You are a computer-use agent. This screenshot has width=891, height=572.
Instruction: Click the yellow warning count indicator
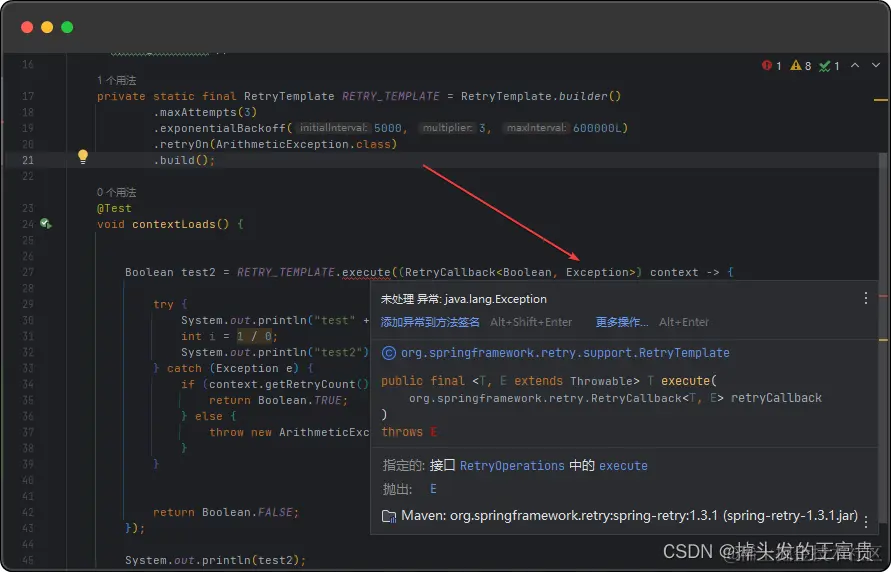tap(801, 66)
